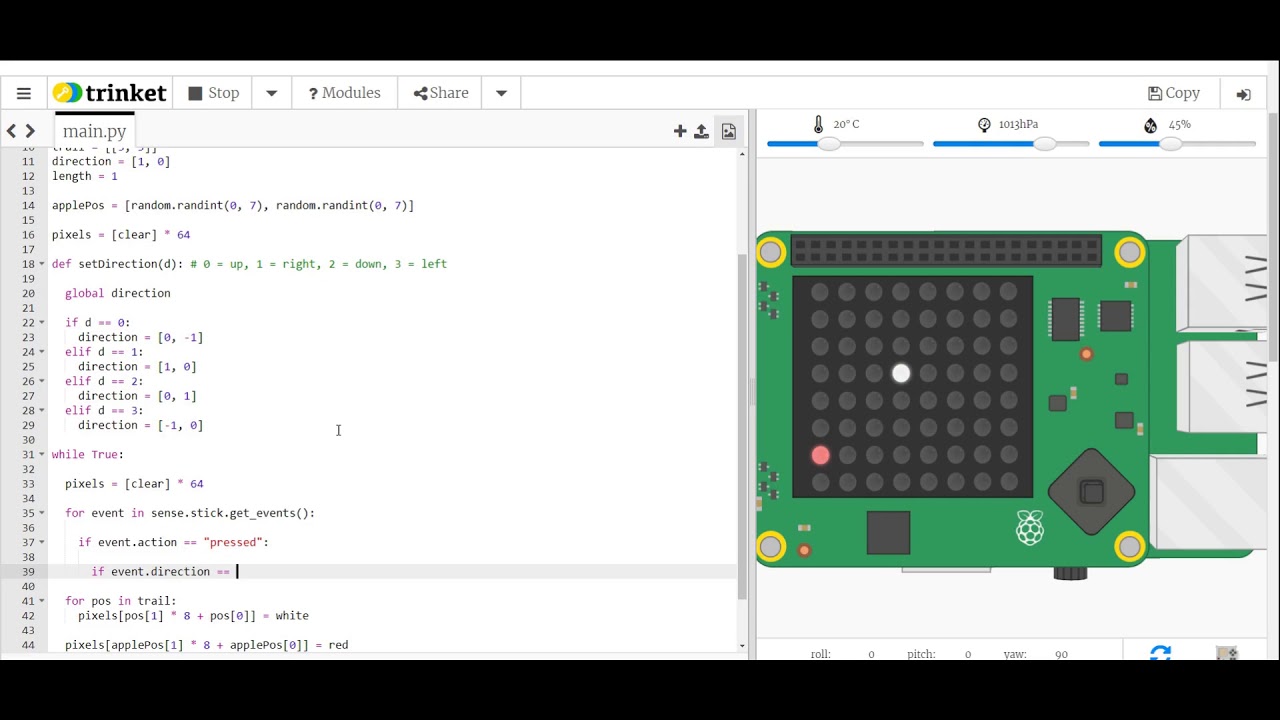
Task: Fold the for pos loop on line 41
Action: click(41, 601)
